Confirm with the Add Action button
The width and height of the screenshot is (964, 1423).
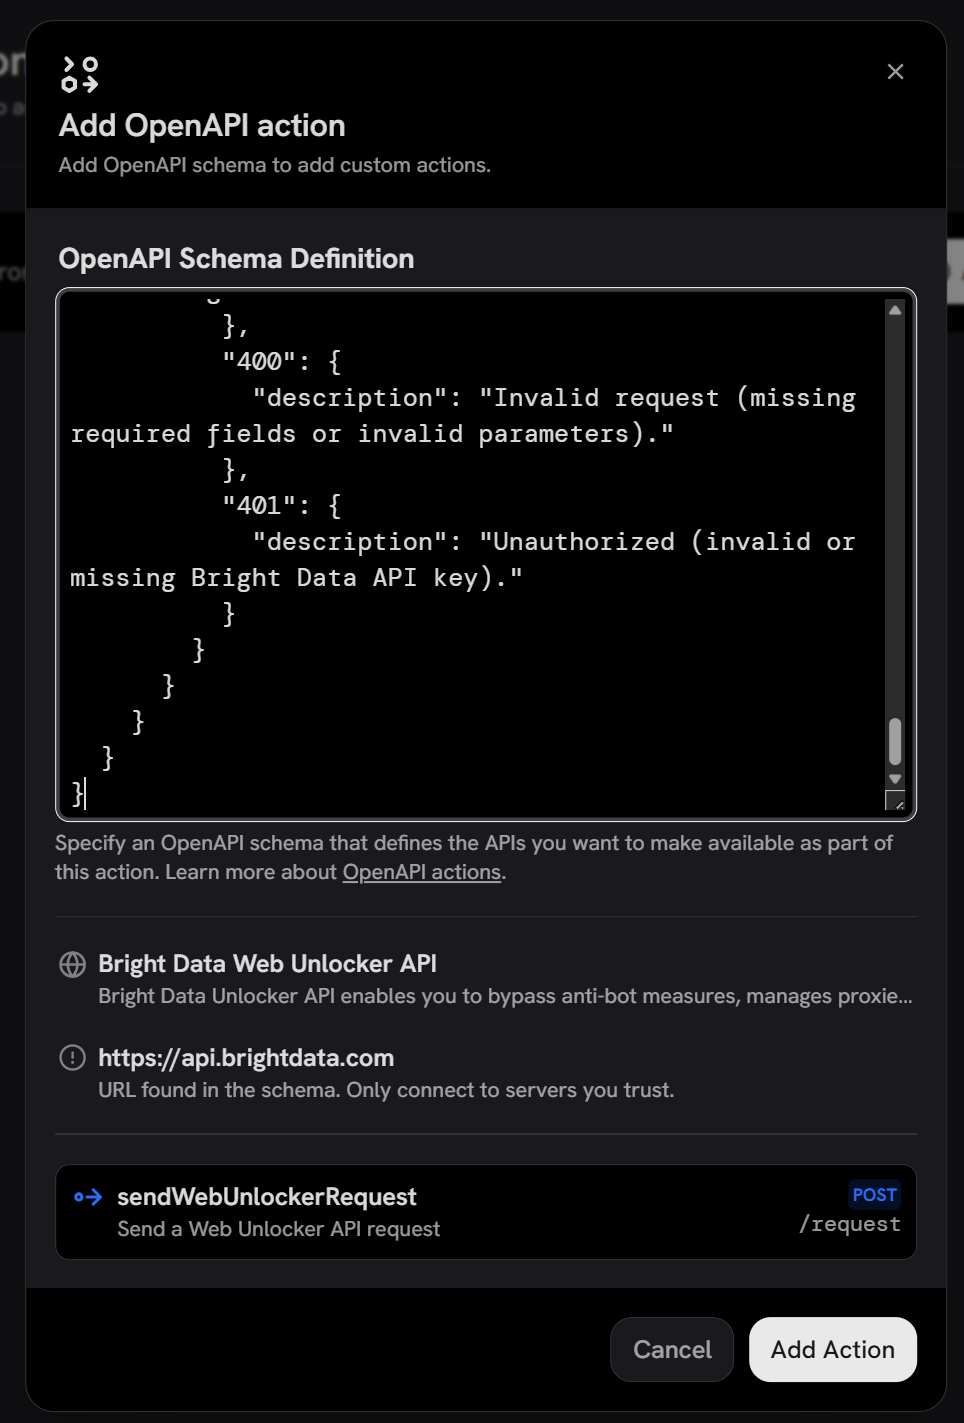tap(833, 1350)
